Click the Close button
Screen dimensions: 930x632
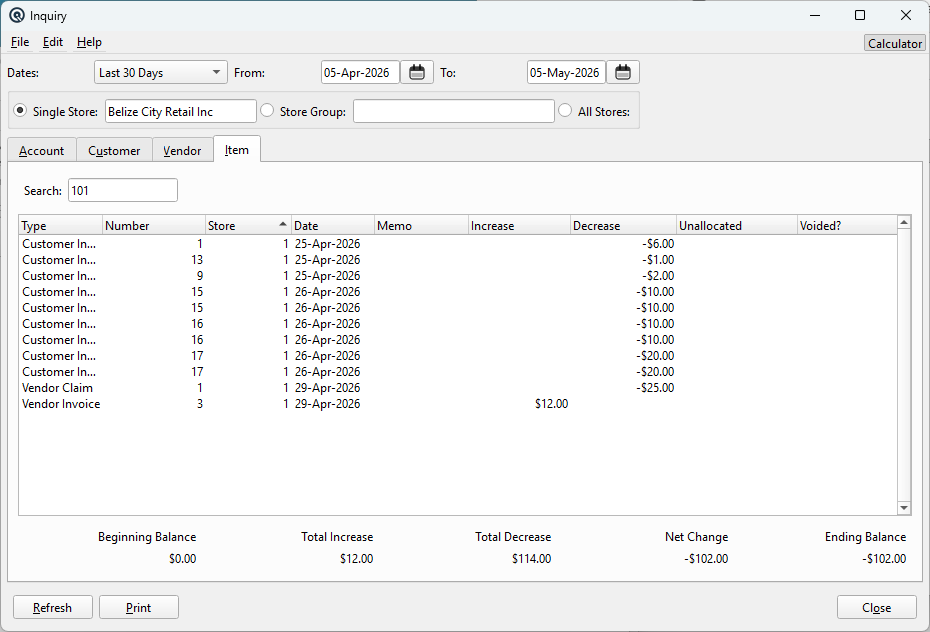coord(877,607)
